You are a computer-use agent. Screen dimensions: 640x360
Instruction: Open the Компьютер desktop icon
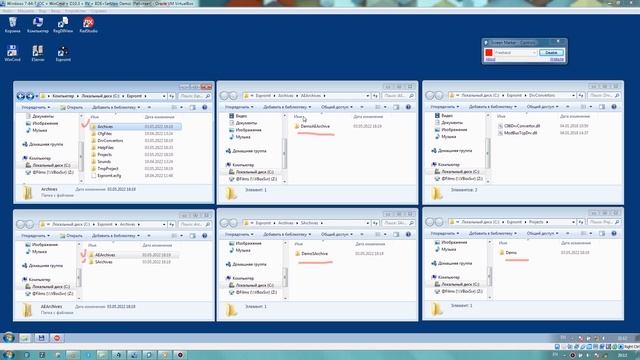[x=38, y=24]
